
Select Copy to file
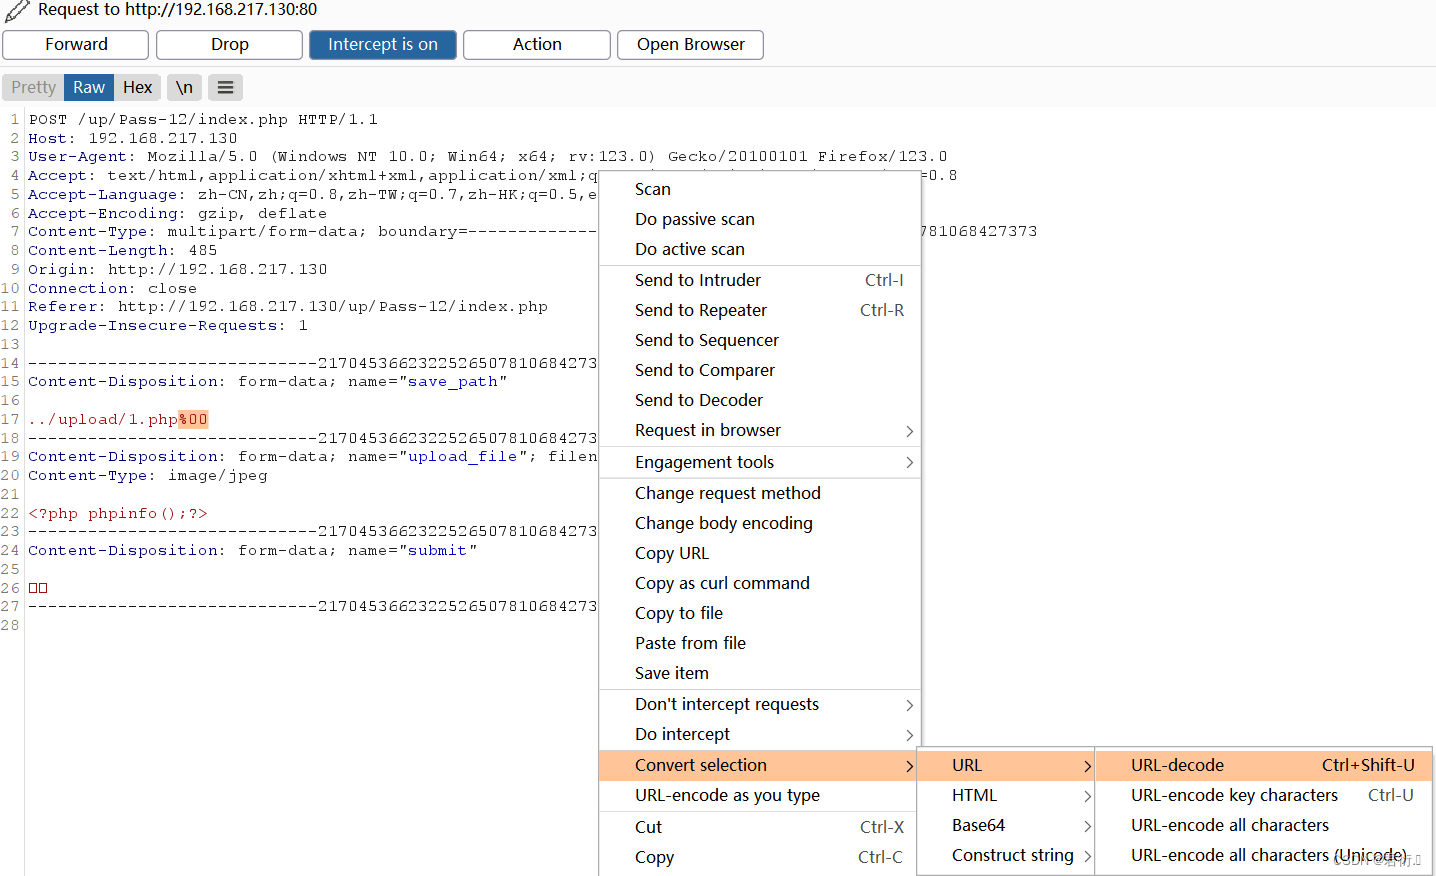(x=759, y=613)
